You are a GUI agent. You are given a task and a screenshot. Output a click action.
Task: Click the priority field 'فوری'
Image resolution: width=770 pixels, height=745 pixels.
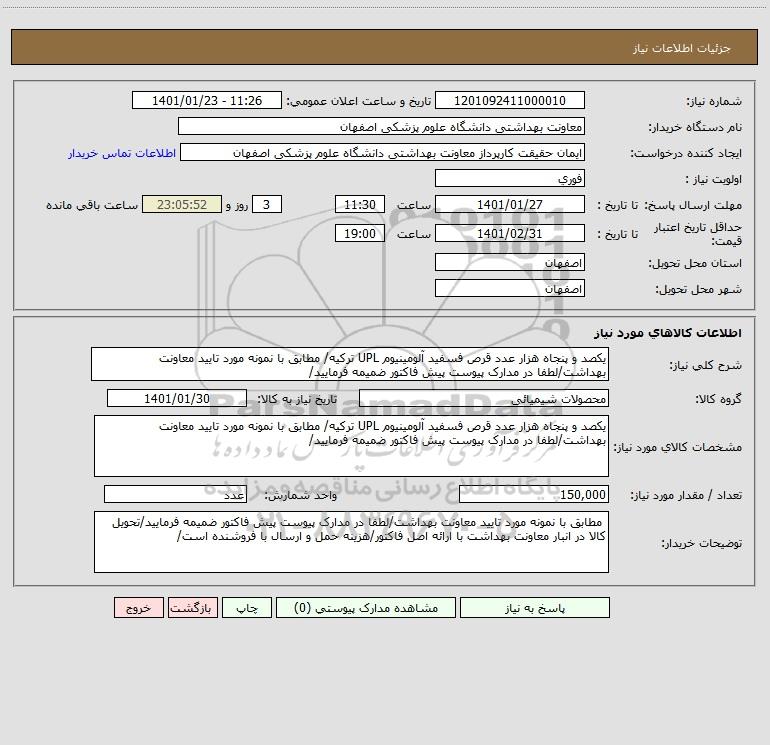(510, 179)
